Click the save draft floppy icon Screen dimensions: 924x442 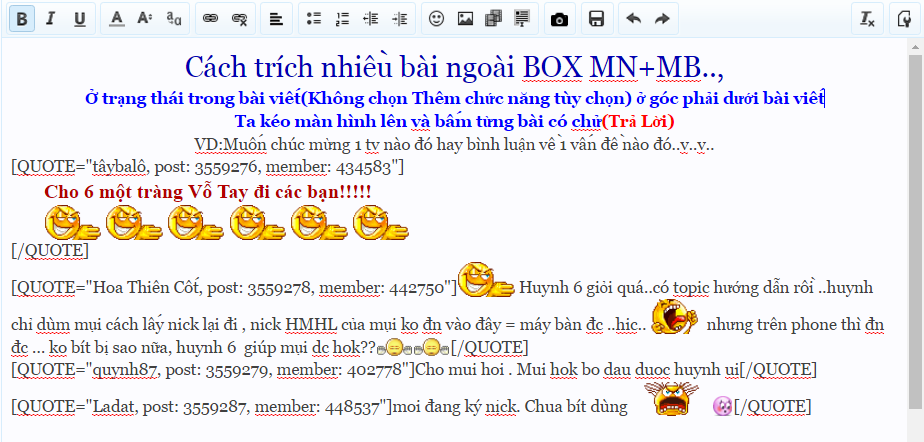point(596,19)
